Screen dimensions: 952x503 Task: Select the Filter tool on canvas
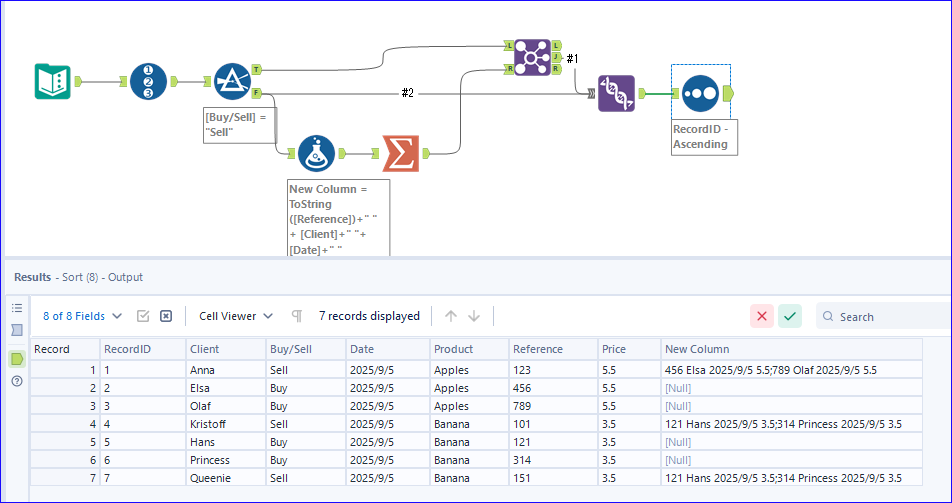pyautogui.click(x=233, y=81)
